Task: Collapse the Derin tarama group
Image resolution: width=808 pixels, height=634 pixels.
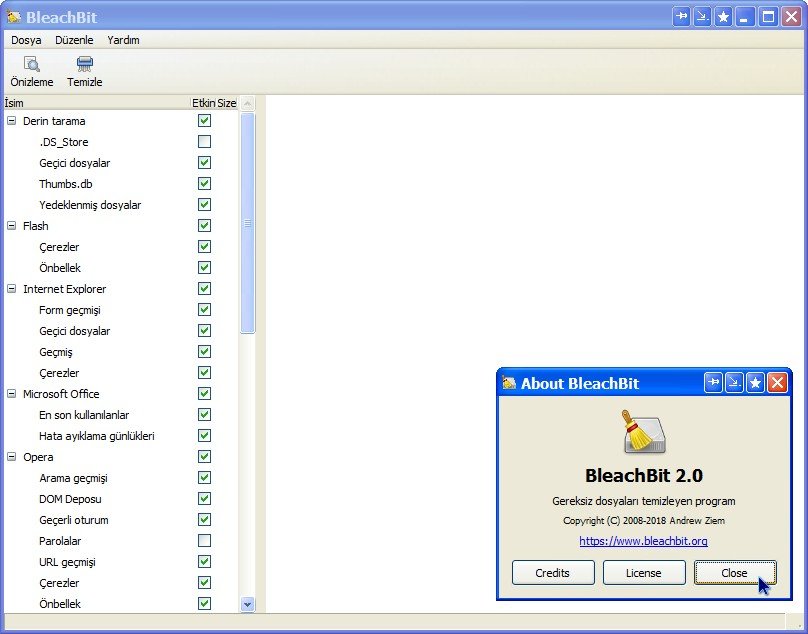Action: (11, 121)
